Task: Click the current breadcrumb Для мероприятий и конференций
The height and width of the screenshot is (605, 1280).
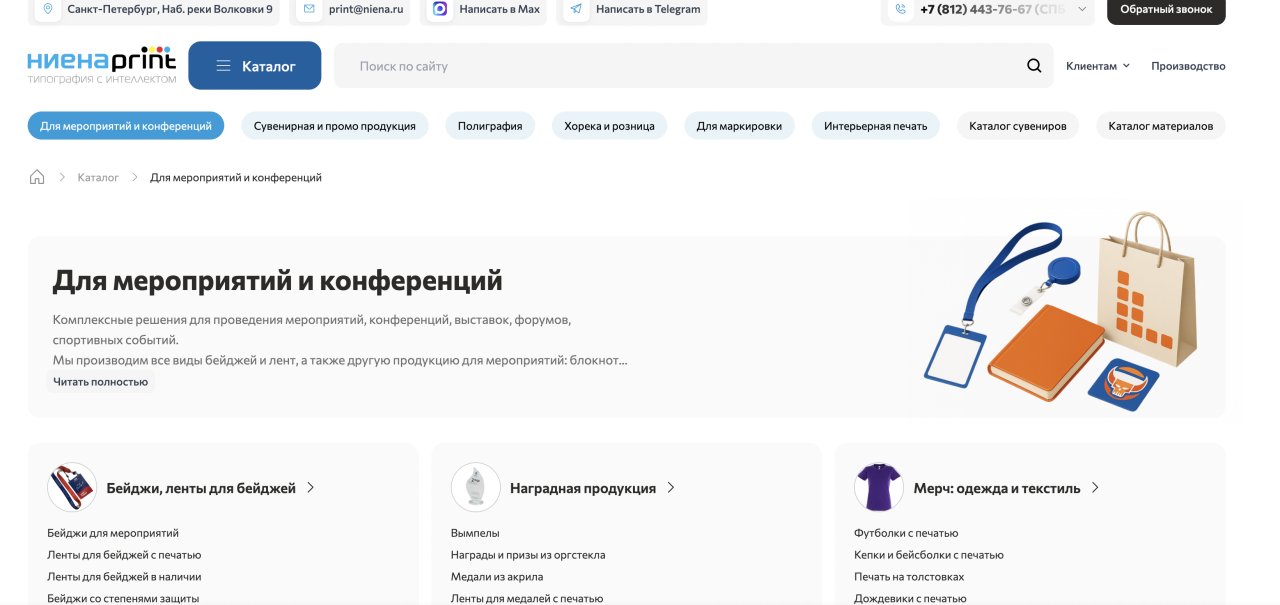Action: point(236,177)
